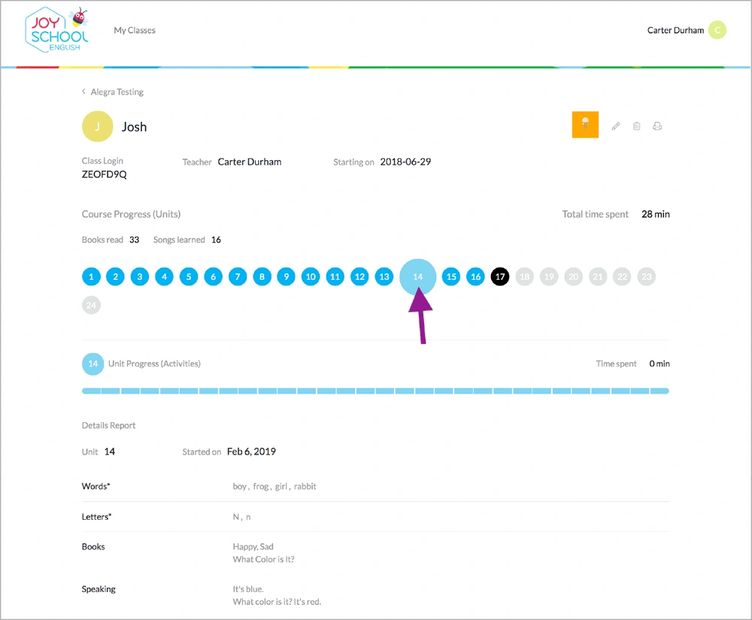The height and width of the screenshot is (620, 752).
Task: Open the Carter Durham account menu
Action: click(675, 30)
